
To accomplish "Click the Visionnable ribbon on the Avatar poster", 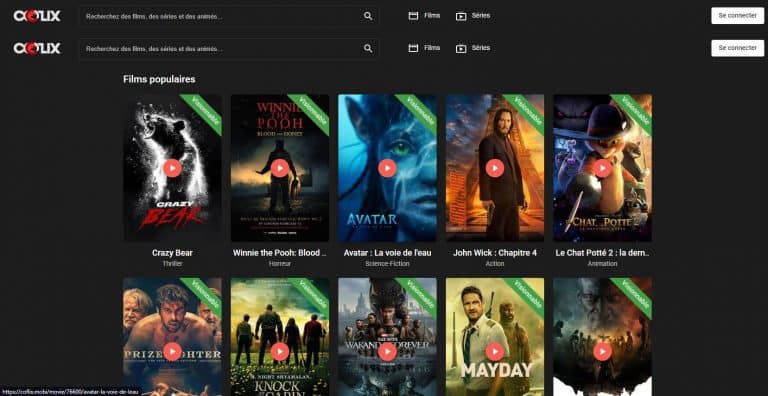I will [419, 112].
